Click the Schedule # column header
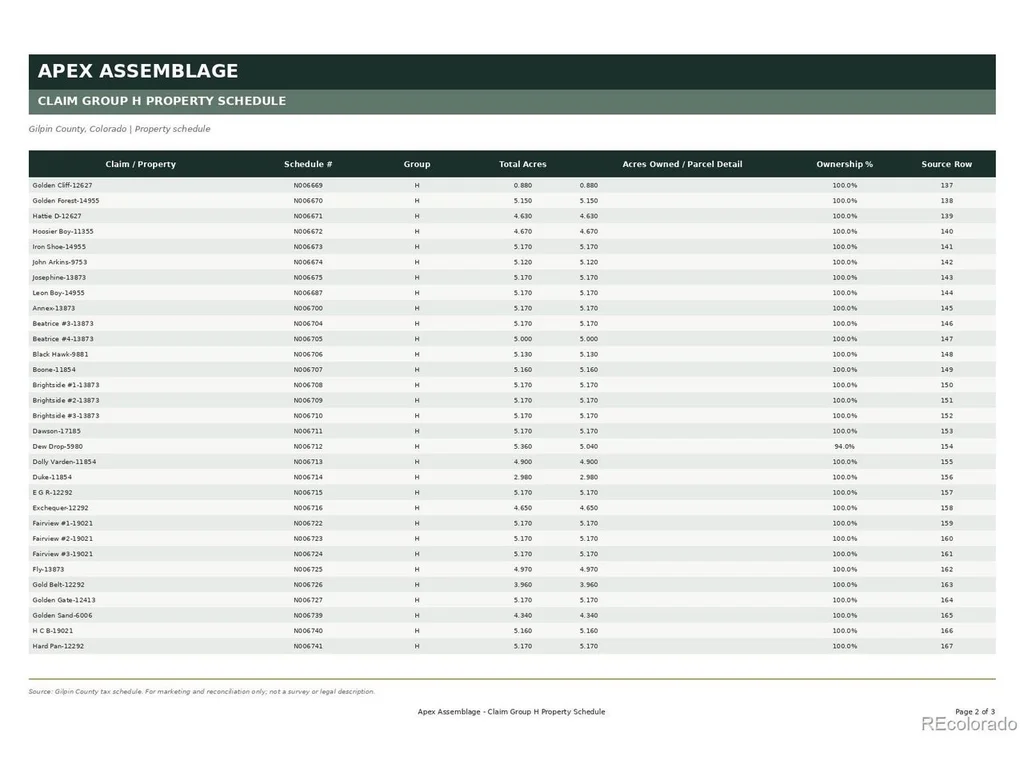Image resolution: width=1024 pixels, height=768 pixels. click(x=308, y=164)
